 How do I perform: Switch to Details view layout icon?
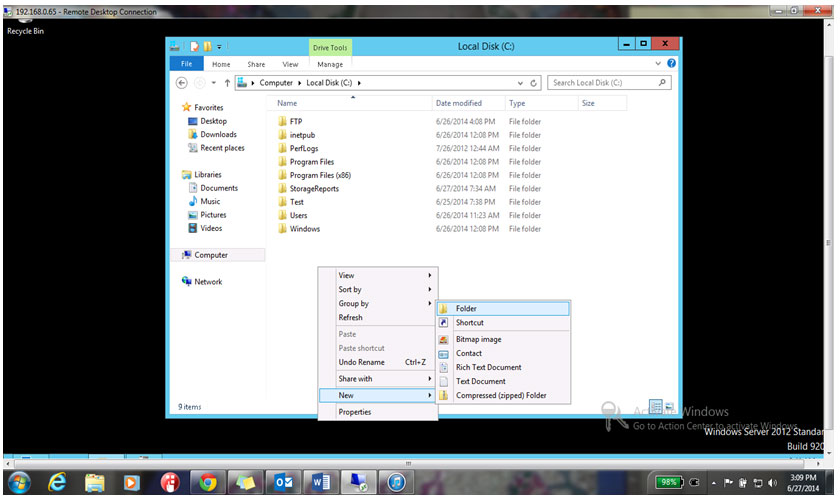pos(656,407)
